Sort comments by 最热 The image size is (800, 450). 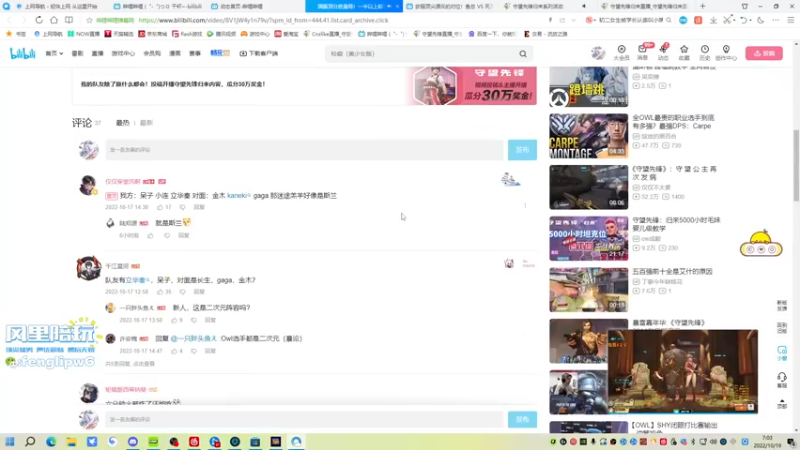click(x=122, y=123)
